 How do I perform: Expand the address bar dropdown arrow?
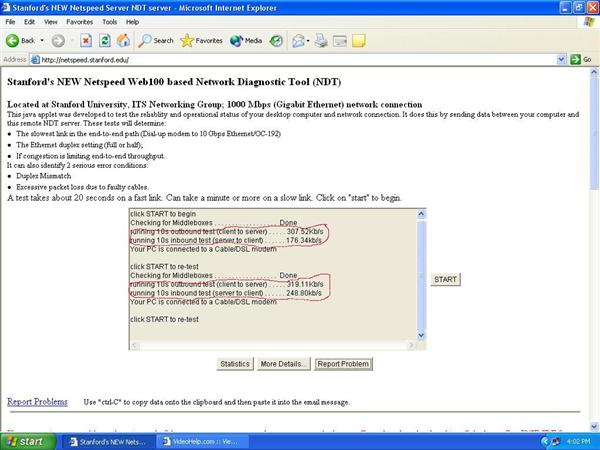click(561, 60)
